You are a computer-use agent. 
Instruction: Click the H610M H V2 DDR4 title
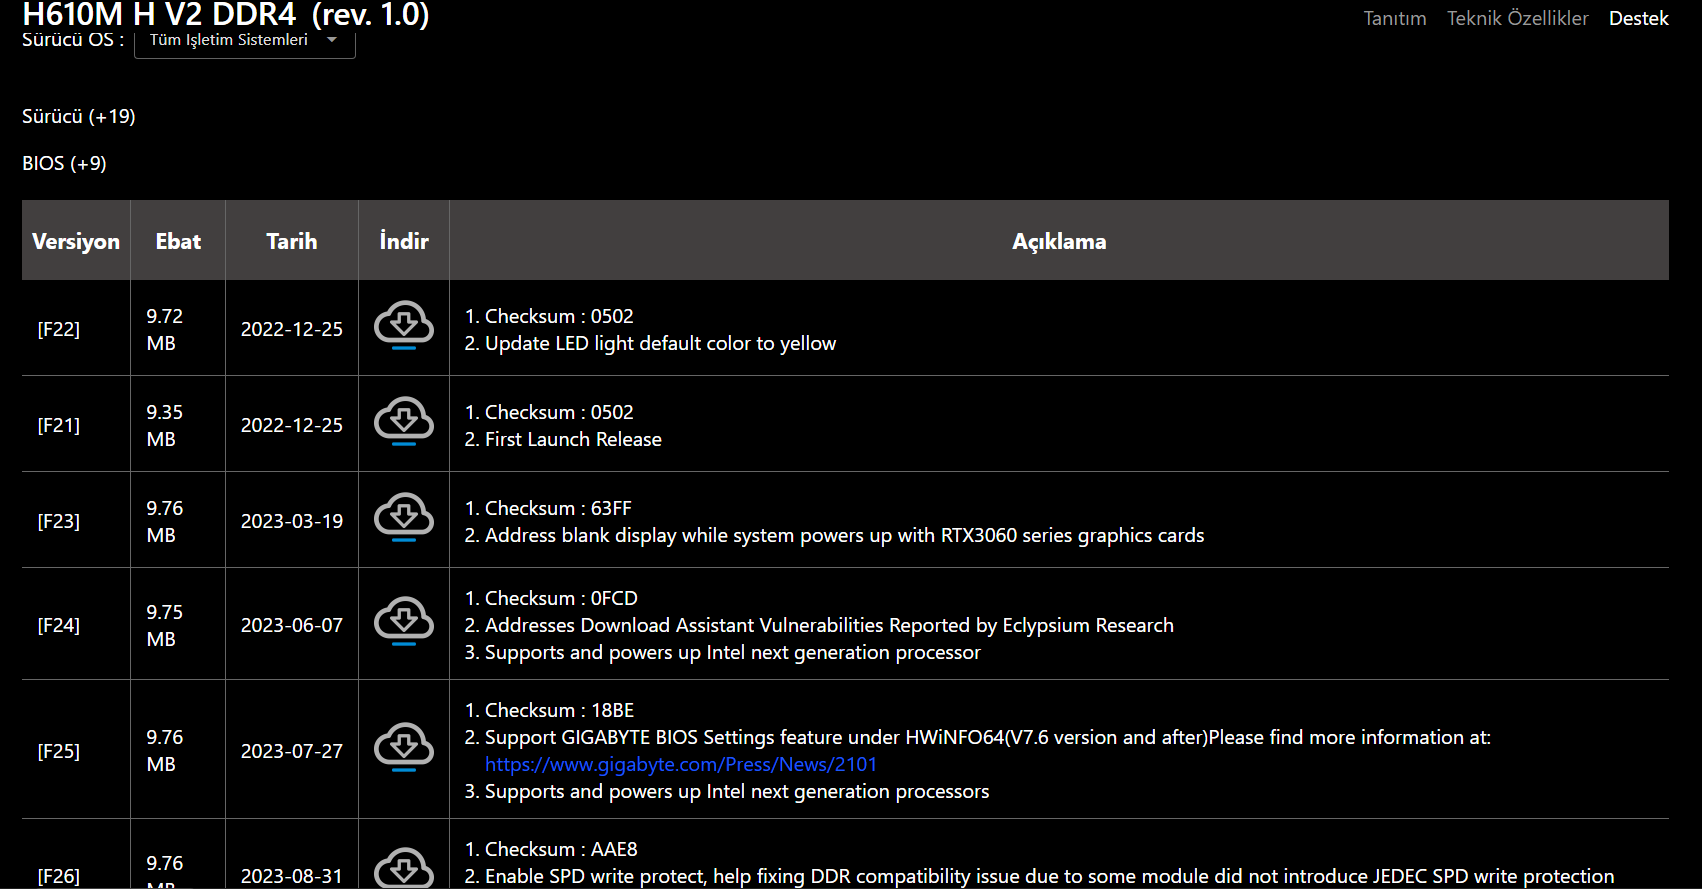click(225, 14)
